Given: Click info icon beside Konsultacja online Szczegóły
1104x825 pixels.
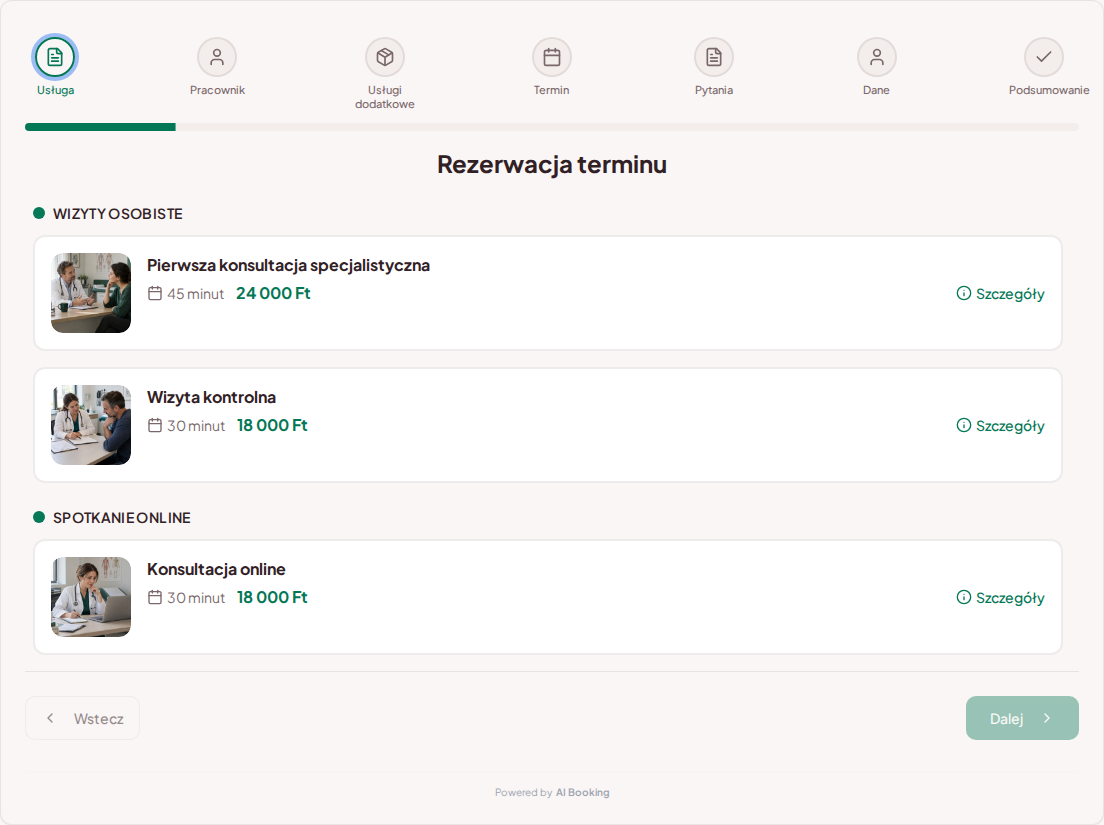Looking at the screenshot, I should (964, 597).
